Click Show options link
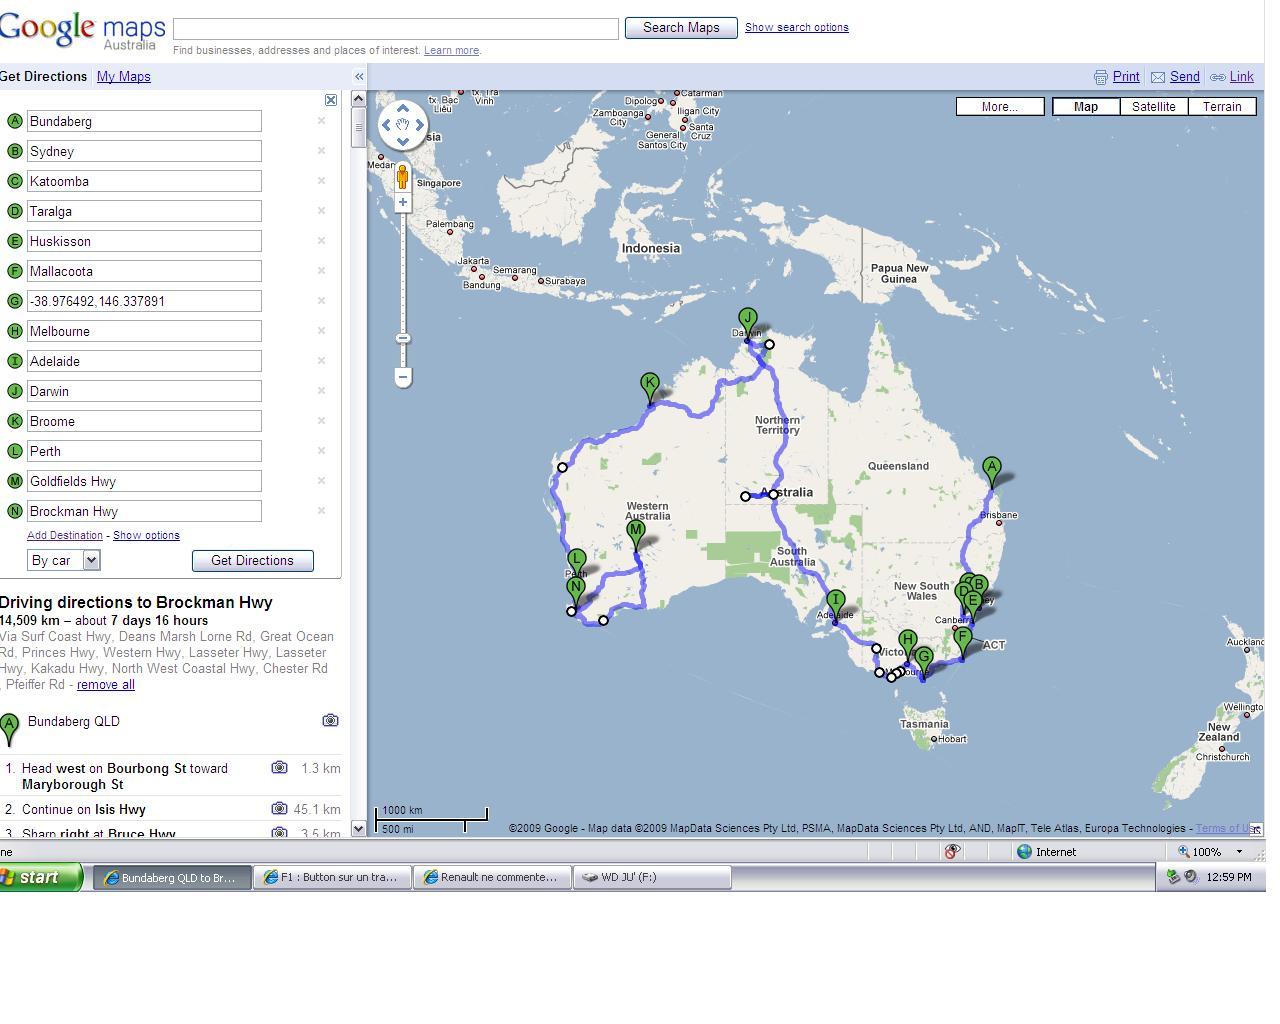This screenshot has height=1024, width=1280. (146, 535)
